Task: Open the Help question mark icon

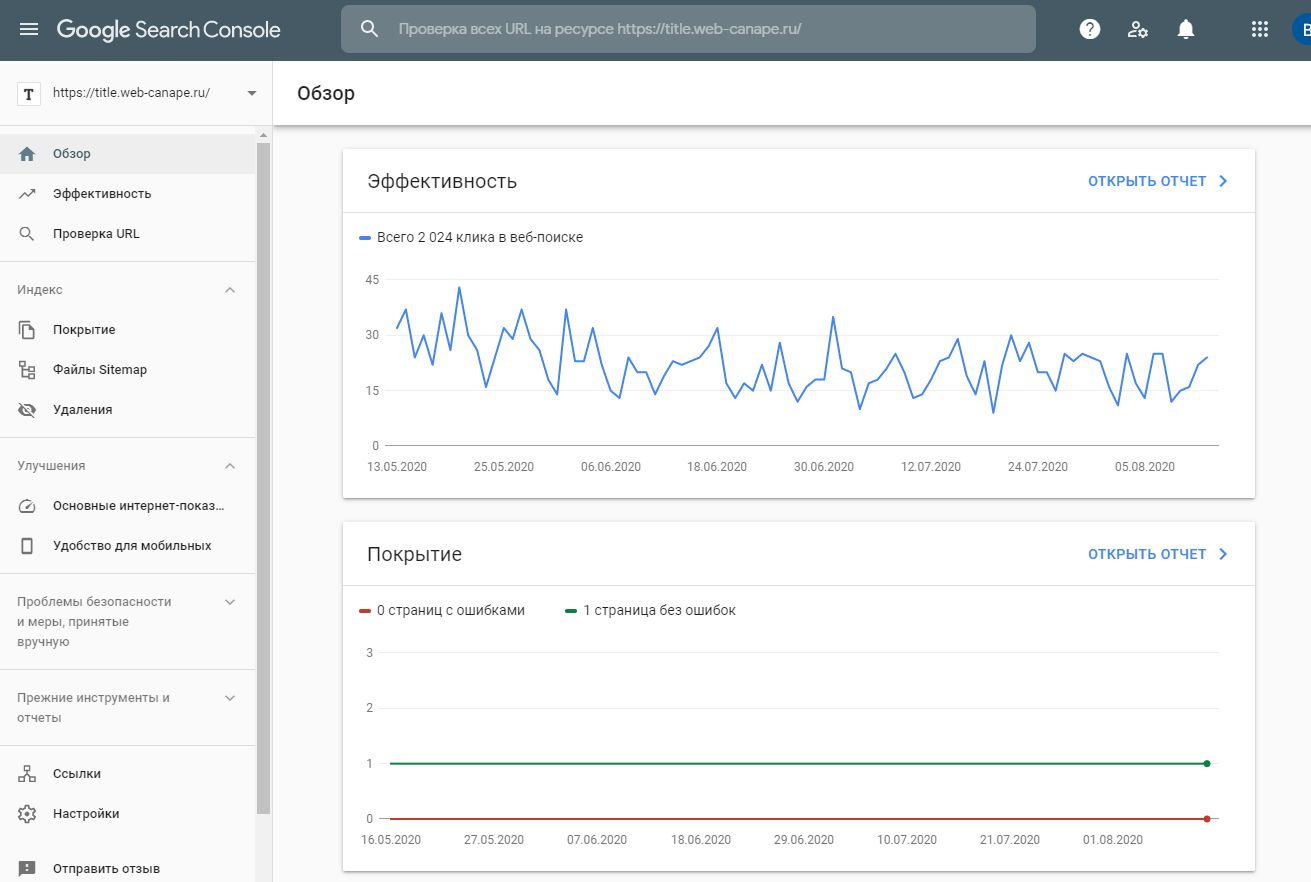Action: click(x=1090, y=29)
